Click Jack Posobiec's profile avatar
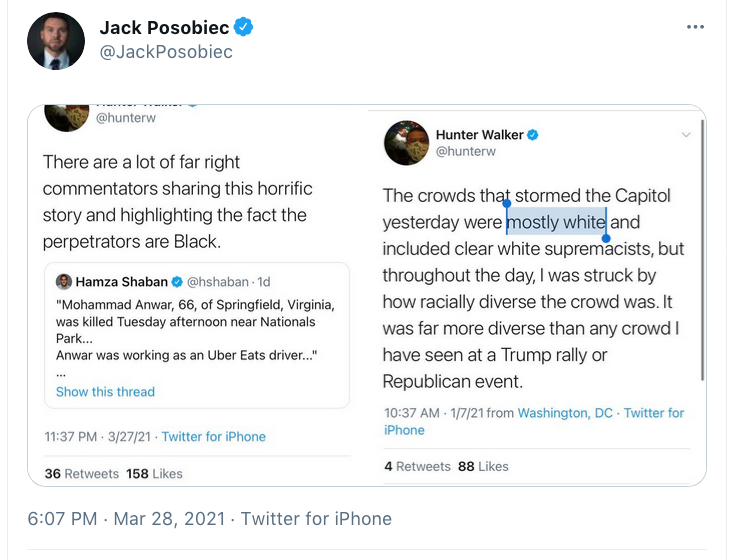The image size is (734, 560). click(x=56, y=41)
